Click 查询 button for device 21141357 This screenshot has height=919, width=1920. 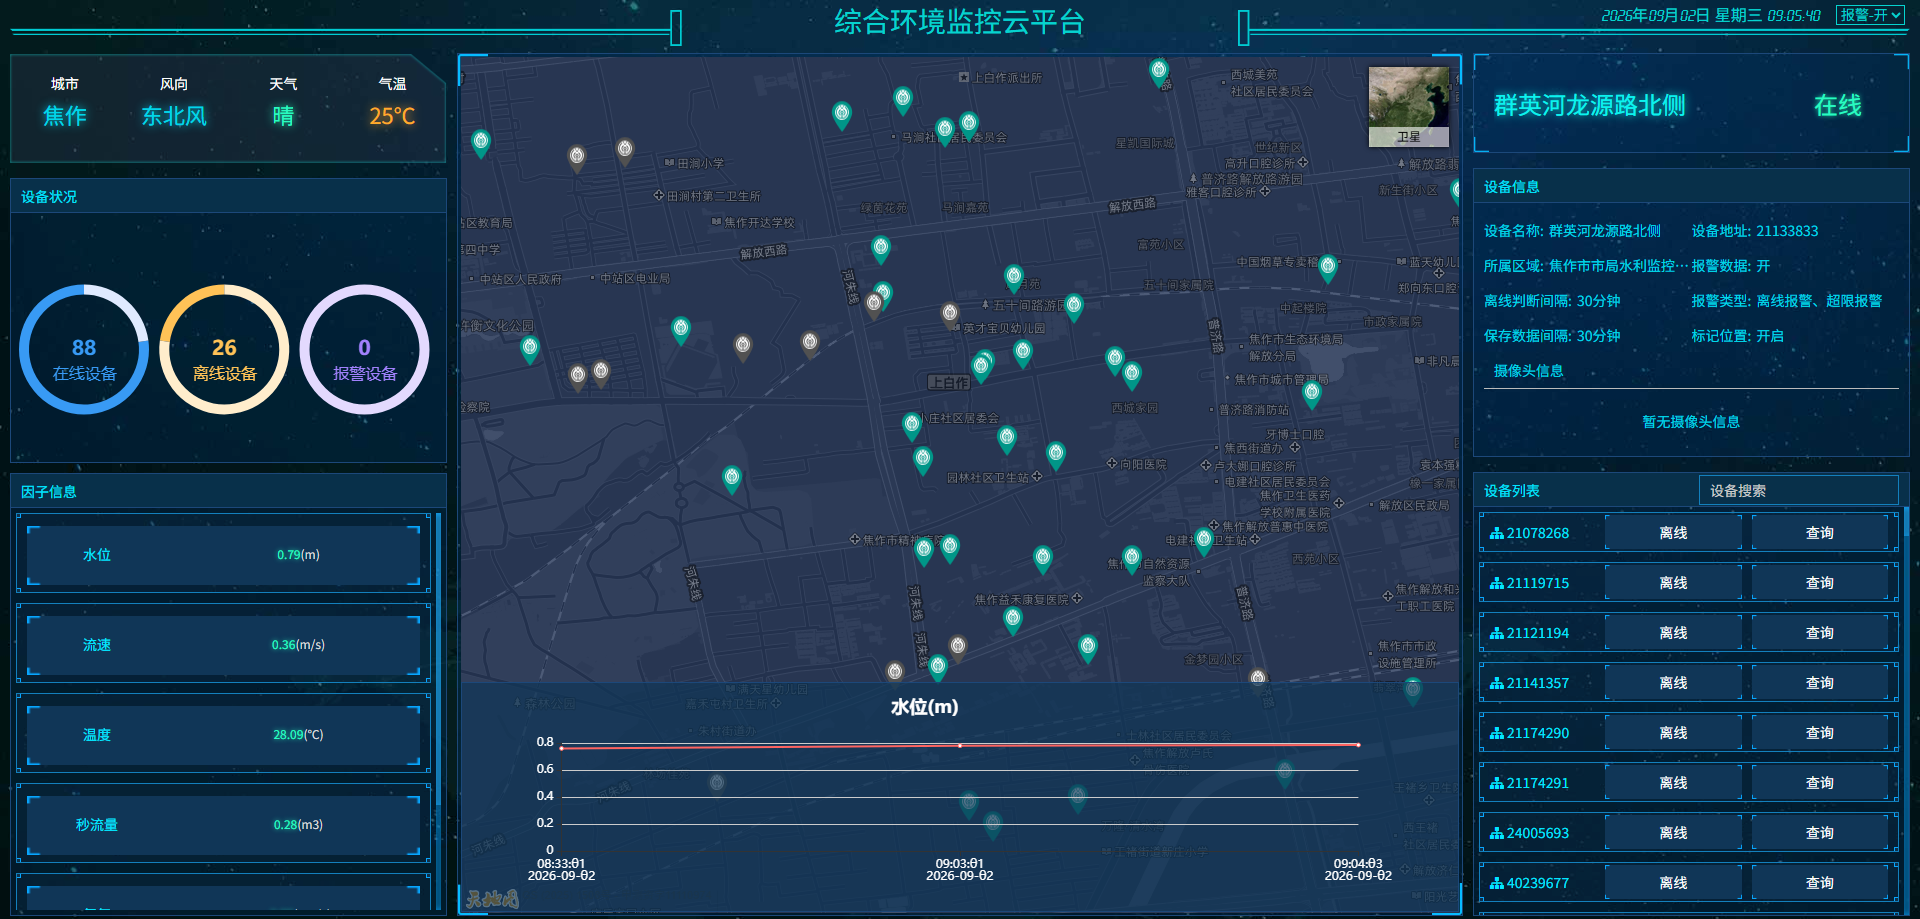(1819, 683)
